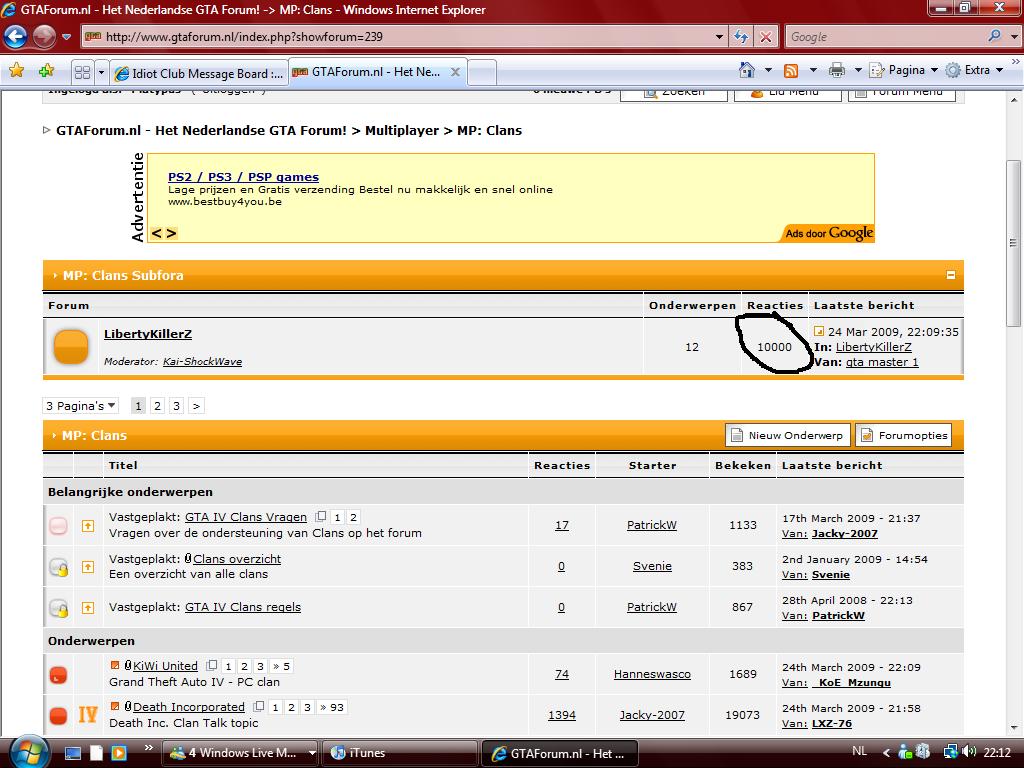
Task: Click the Nieuw Onderwerp button
Action: (788, 435)
